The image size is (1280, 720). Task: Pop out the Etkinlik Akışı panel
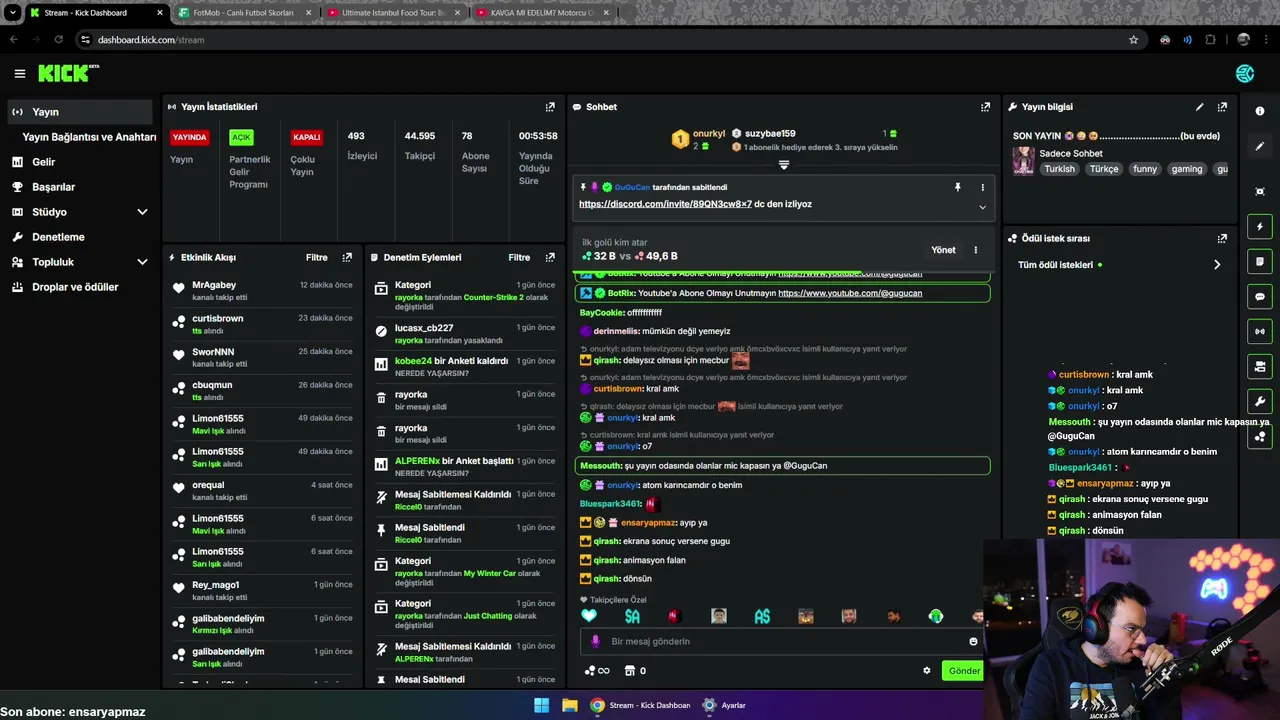[x=347, y=258]
